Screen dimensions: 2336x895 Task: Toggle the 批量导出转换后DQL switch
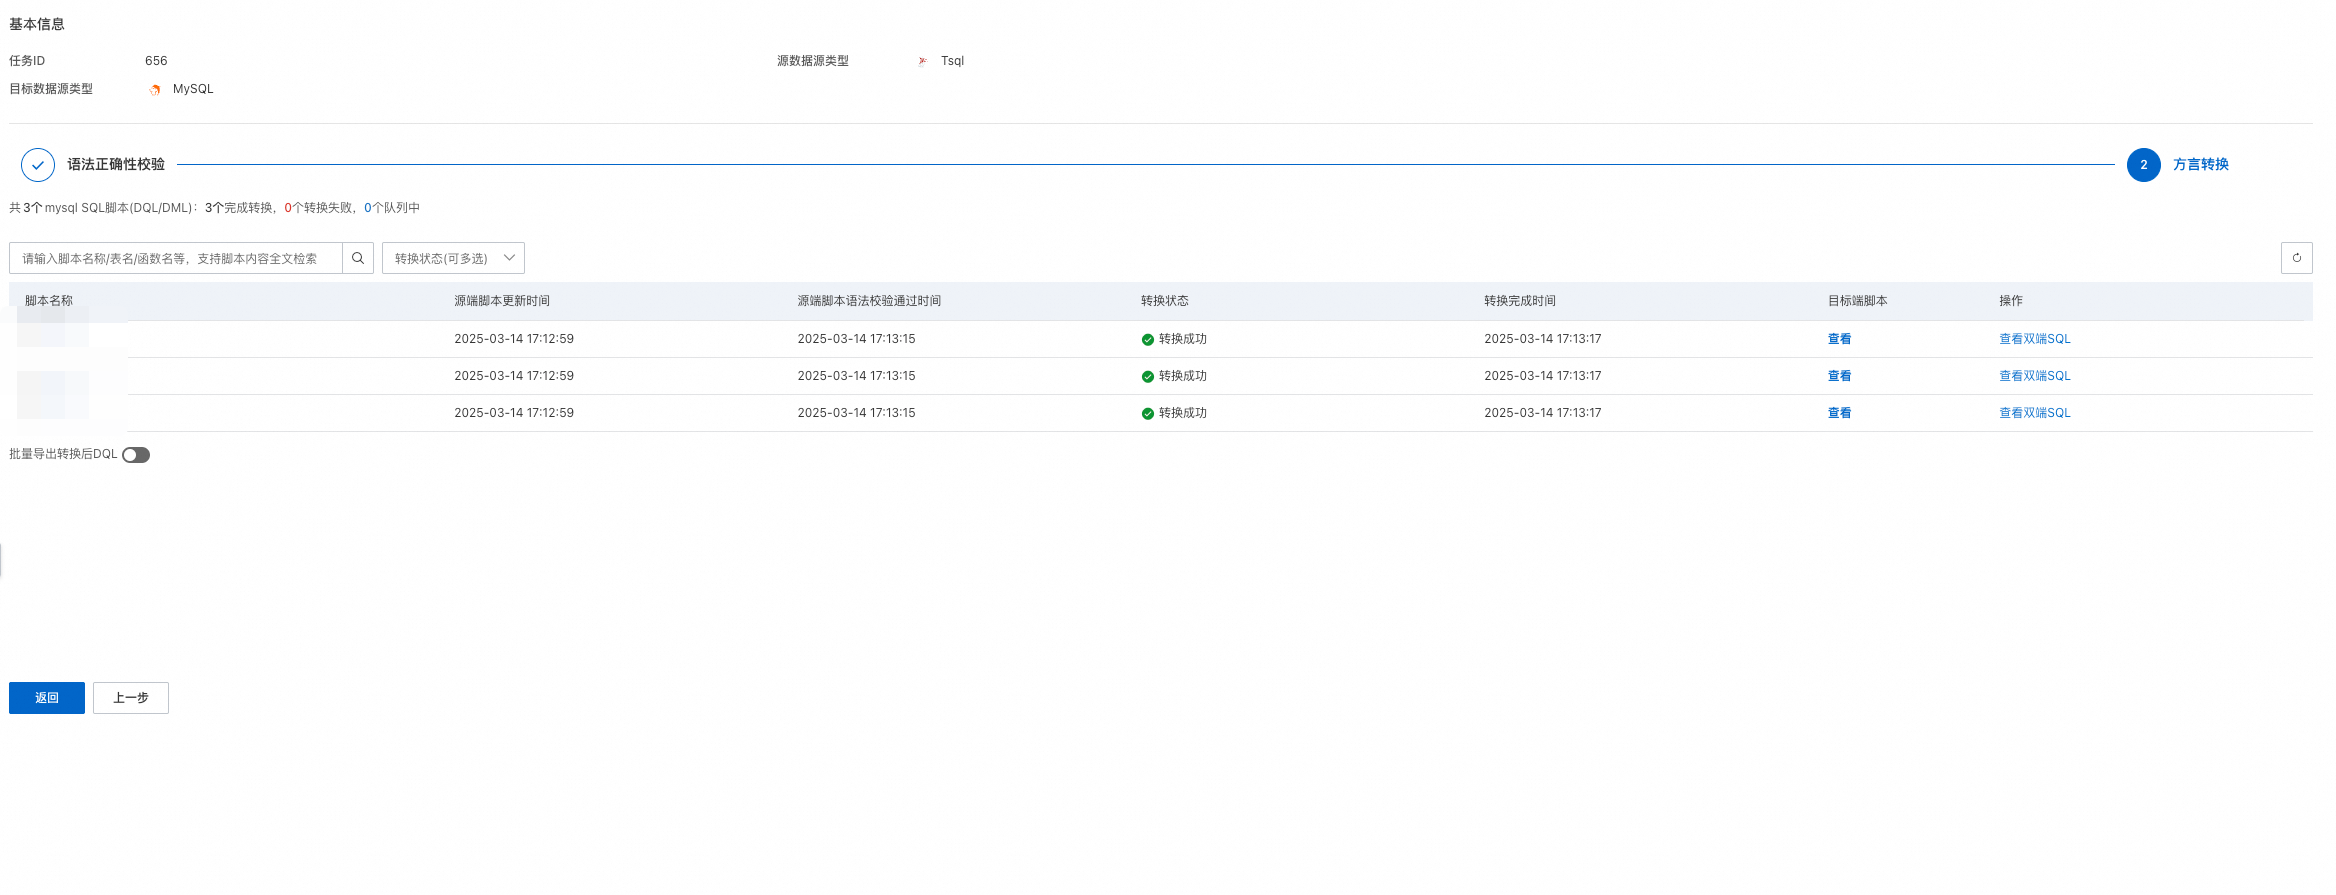136,455
